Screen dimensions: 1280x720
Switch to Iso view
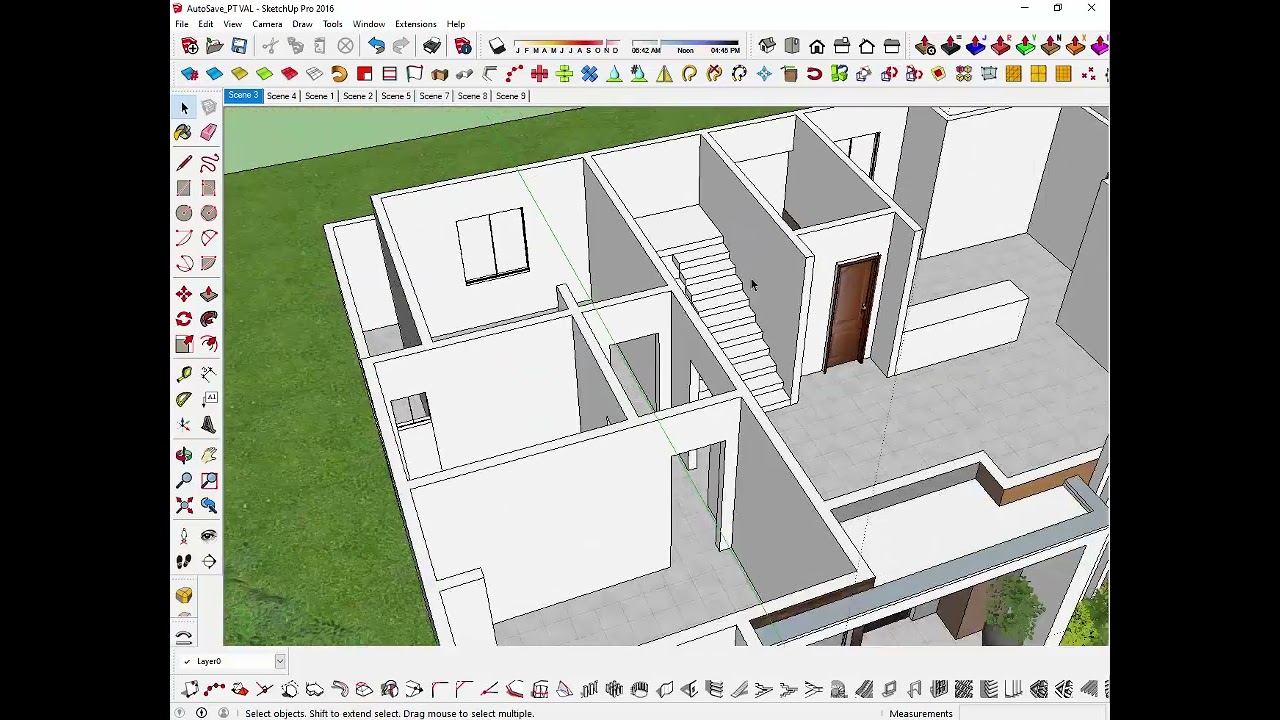pyautogui.click(x=767, y=46)
